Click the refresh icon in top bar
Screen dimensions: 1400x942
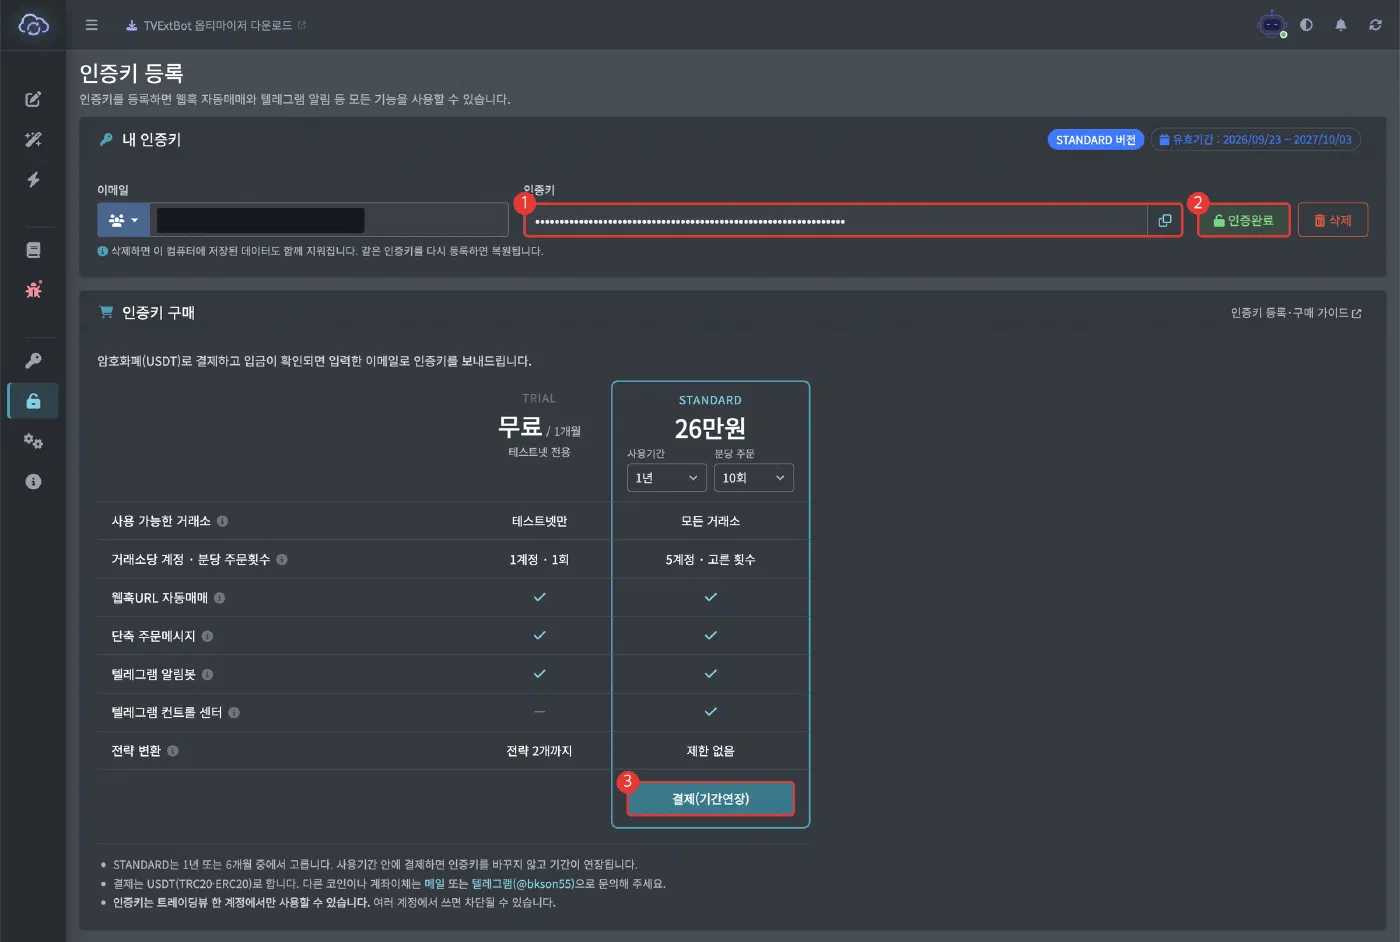(x=1375, y=25)
